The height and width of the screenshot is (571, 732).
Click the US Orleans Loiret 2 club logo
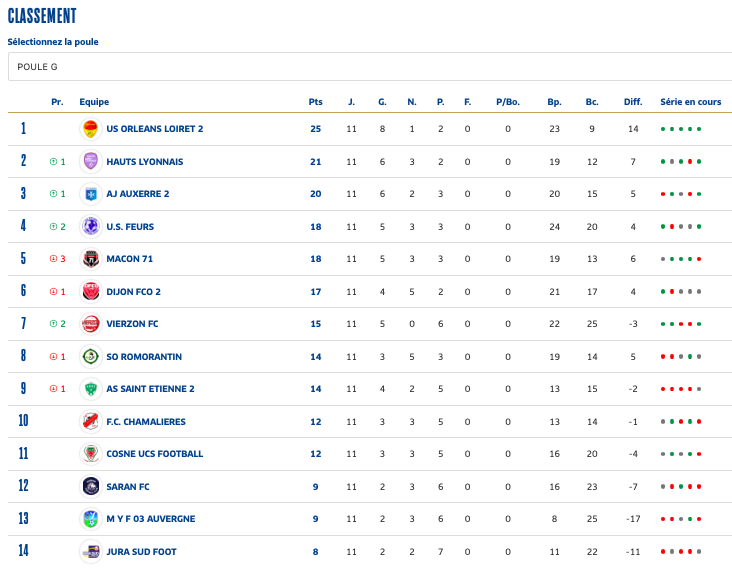tap(90, 129)
